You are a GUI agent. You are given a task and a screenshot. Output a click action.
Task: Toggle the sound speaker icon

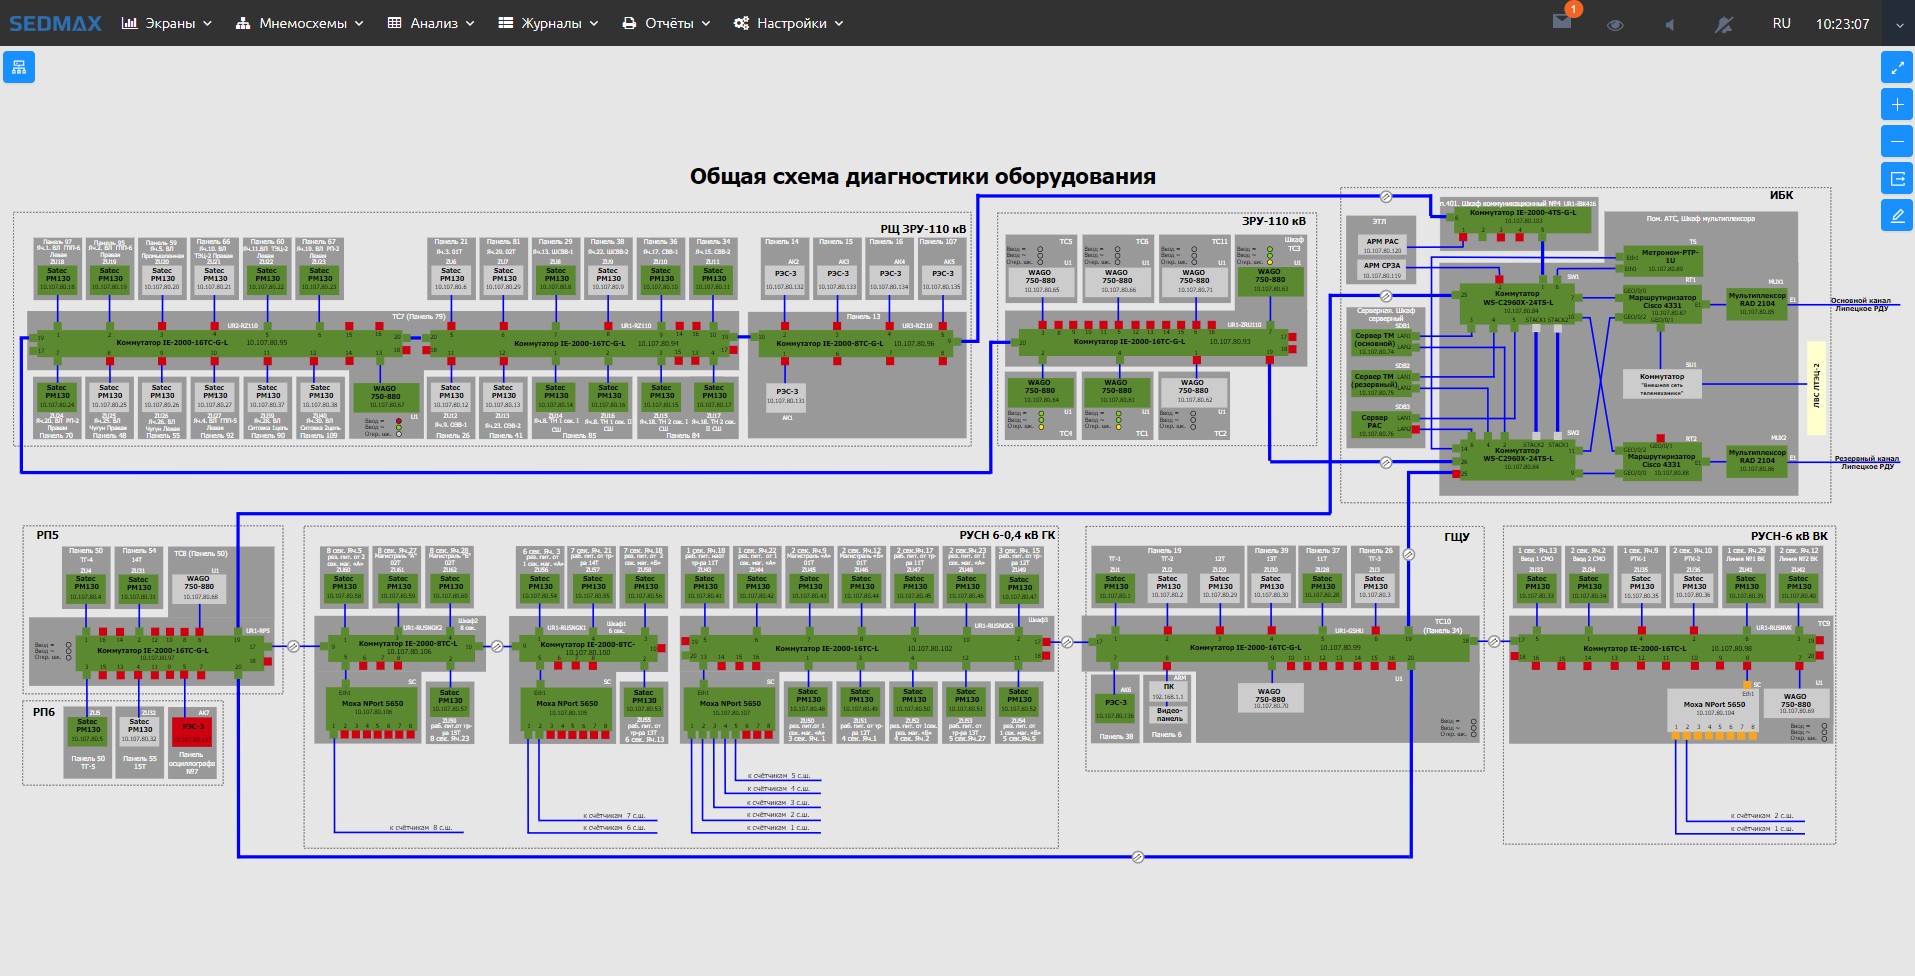pos(1669,24)
